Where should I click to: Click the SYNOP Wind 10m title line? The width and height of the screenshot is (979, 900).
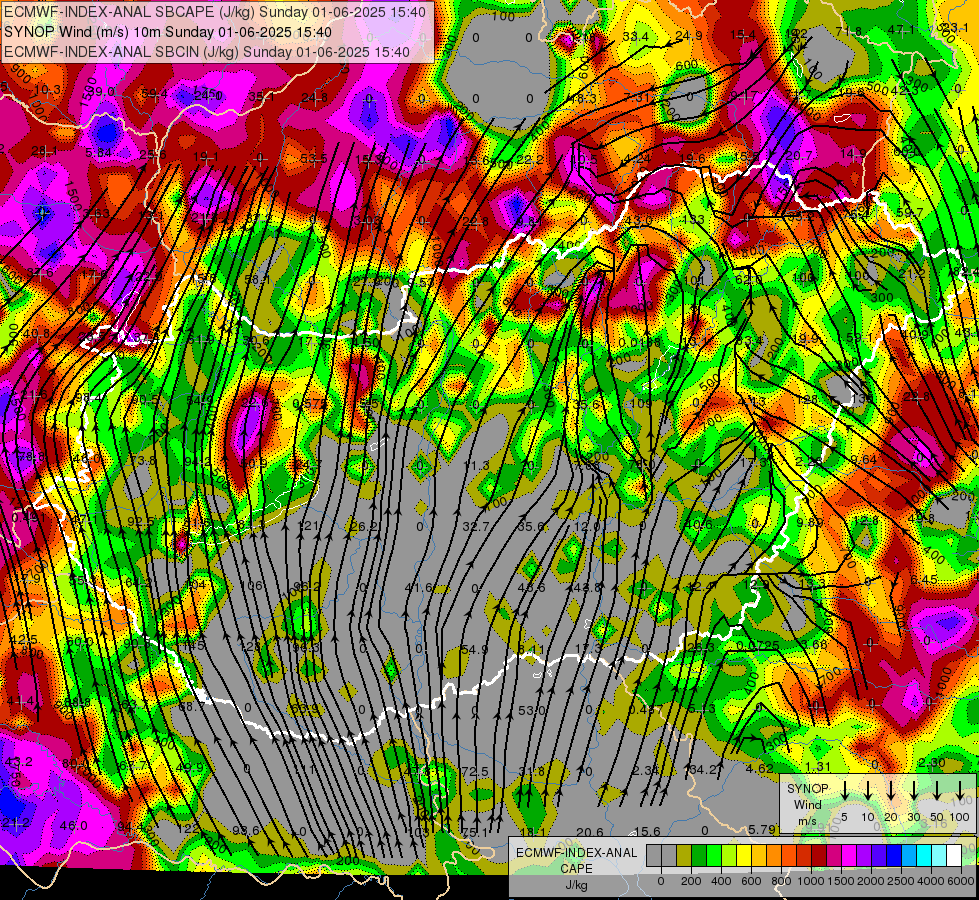(x=168, y=32)
